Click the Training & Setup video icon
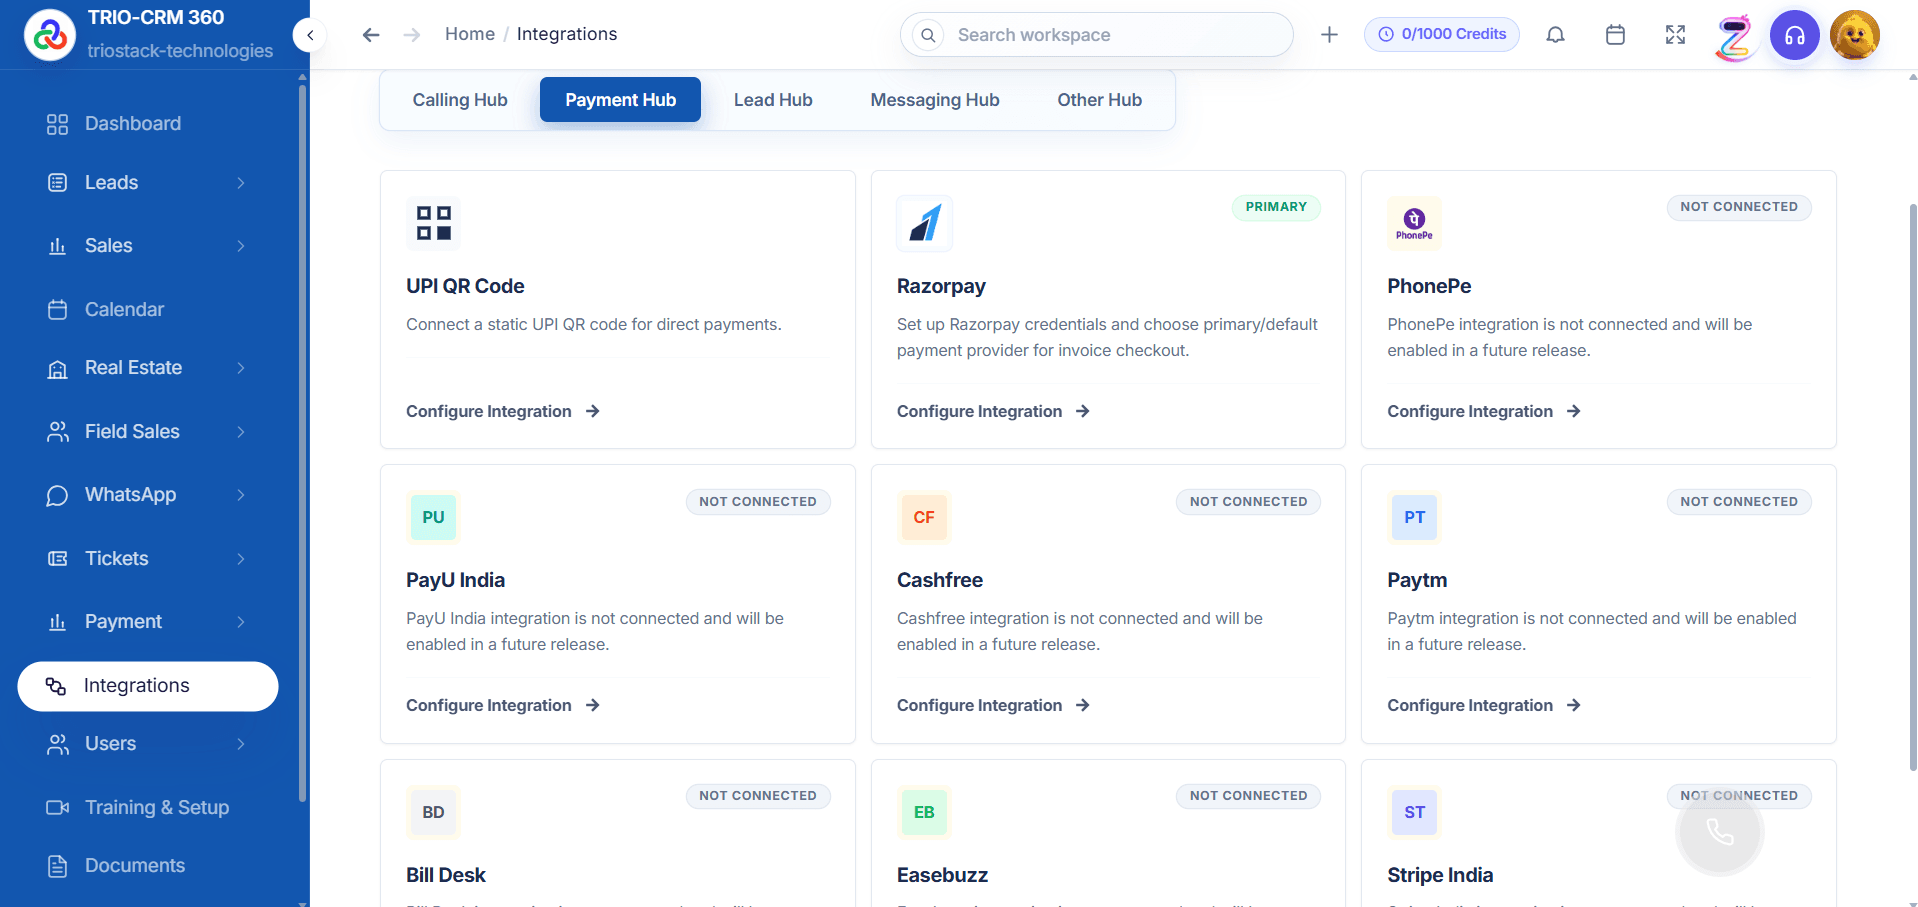 58,807
